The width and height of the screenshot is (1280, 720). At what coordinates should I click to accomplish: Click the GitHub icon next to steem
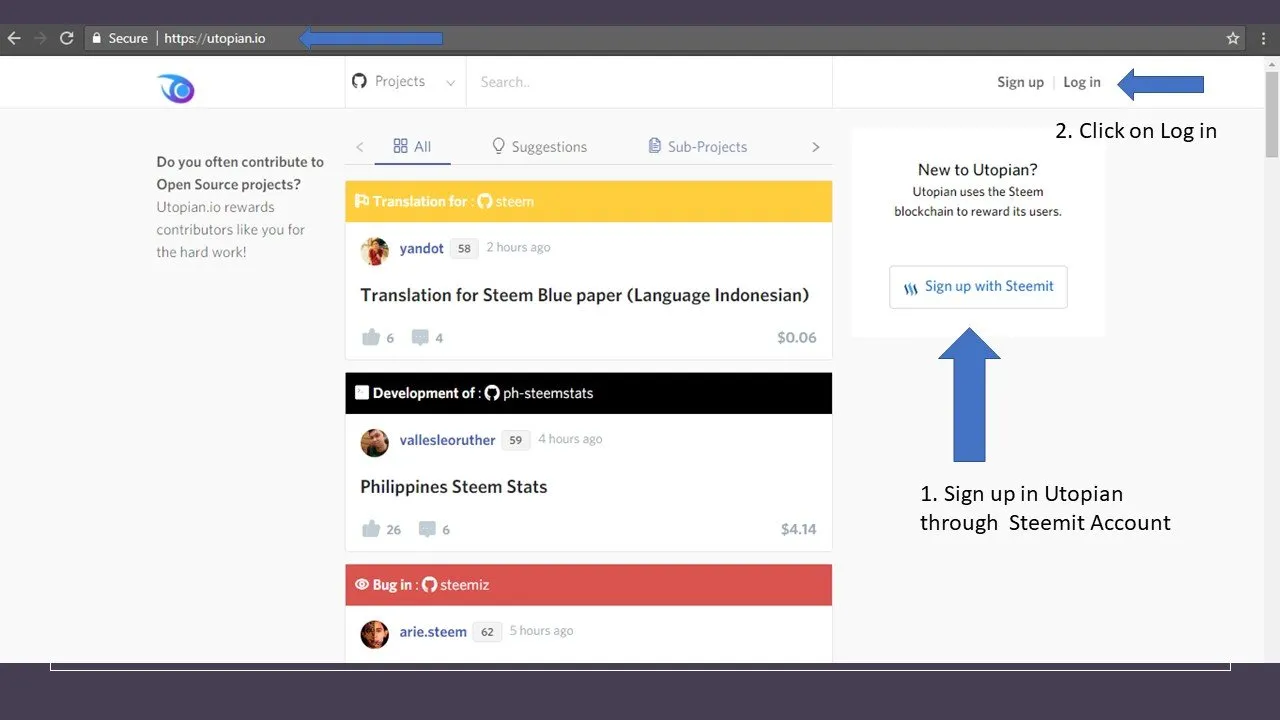tap(484, 201)
